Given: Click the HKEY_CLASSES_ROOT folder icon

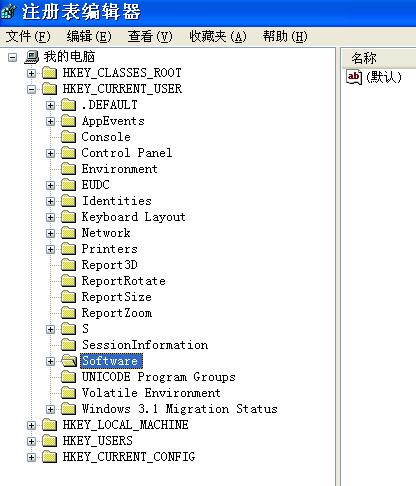Looking at the screenshot, I should [x=50, y=73].
